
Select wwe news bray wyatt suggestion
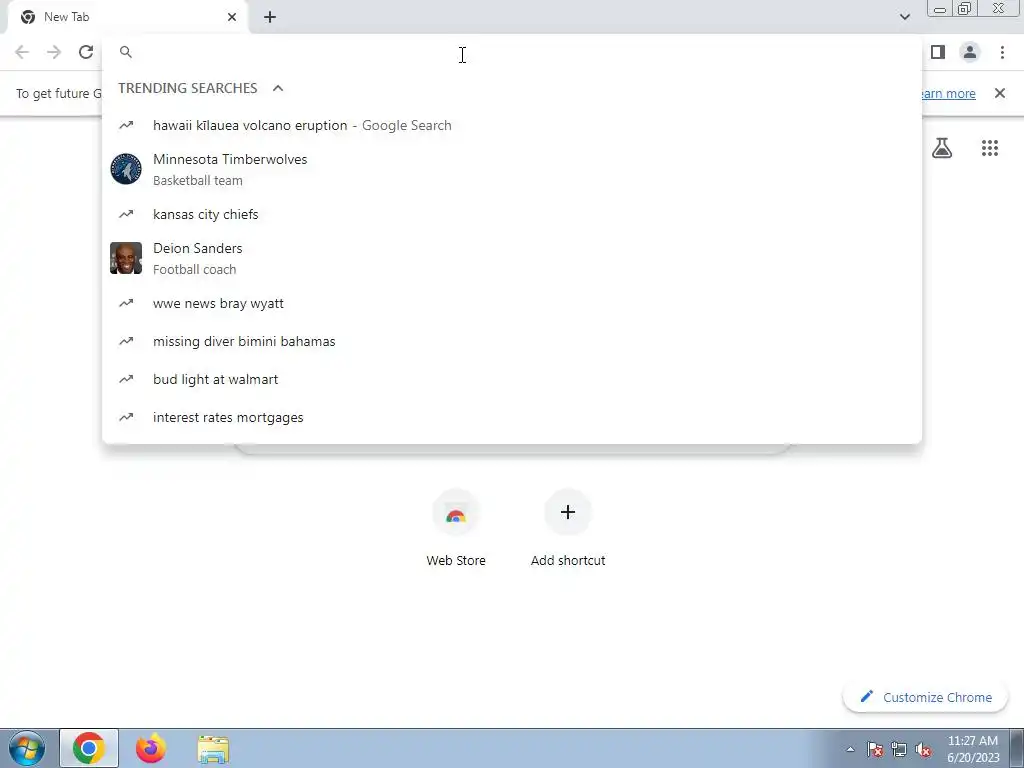(x=512, y=304)
